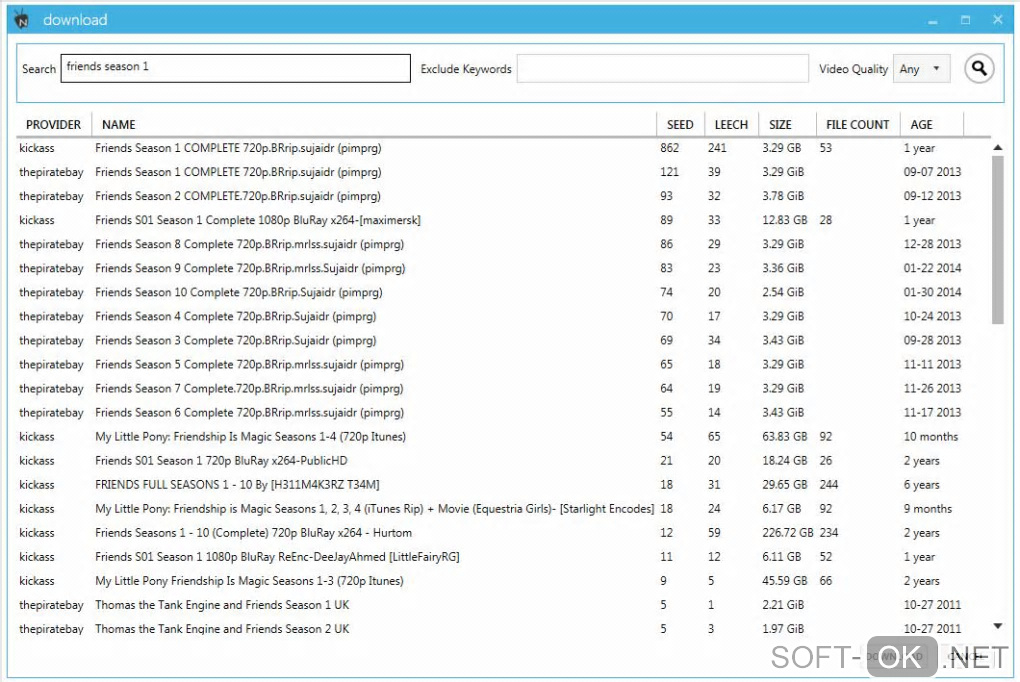The height and width of the screenshot is (682, 1020).
Task: Sort by FILE COUNT column header
Action: pos(857,124)
